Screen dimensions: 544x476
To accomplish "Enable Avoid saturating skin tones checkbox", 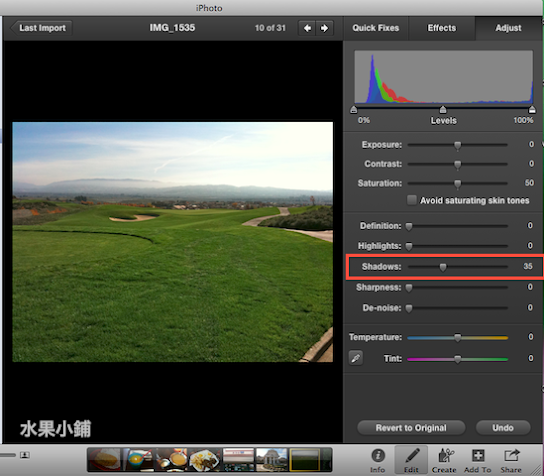I will click(x=411, y=200).
